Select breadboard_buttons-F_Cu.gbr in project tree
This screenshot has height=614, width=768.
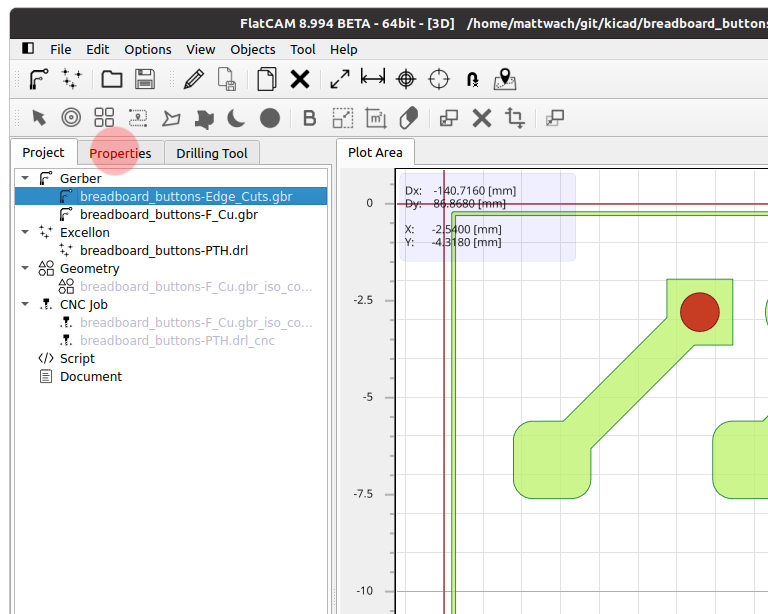[168, 214]
